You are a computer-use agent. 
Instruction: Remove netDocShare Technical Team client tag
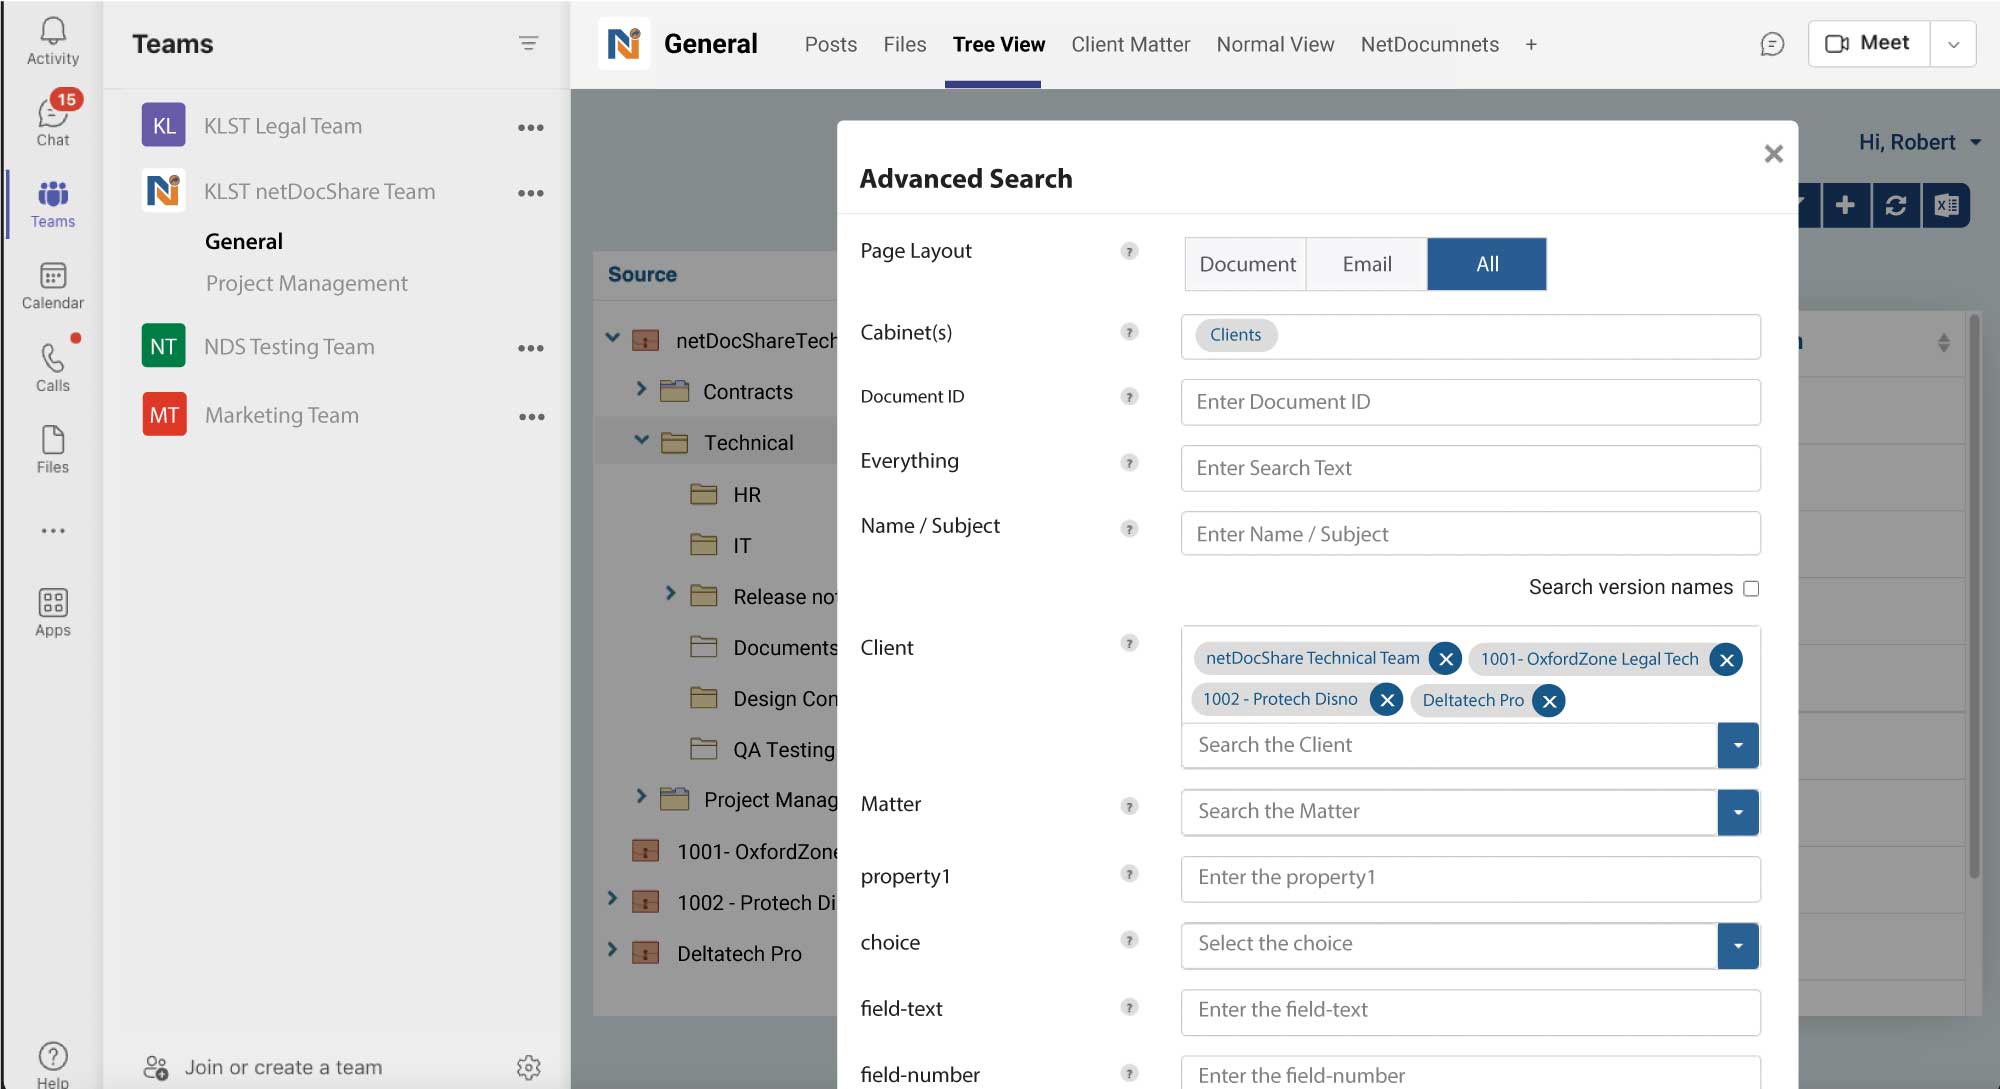(x=1446, y=659)
